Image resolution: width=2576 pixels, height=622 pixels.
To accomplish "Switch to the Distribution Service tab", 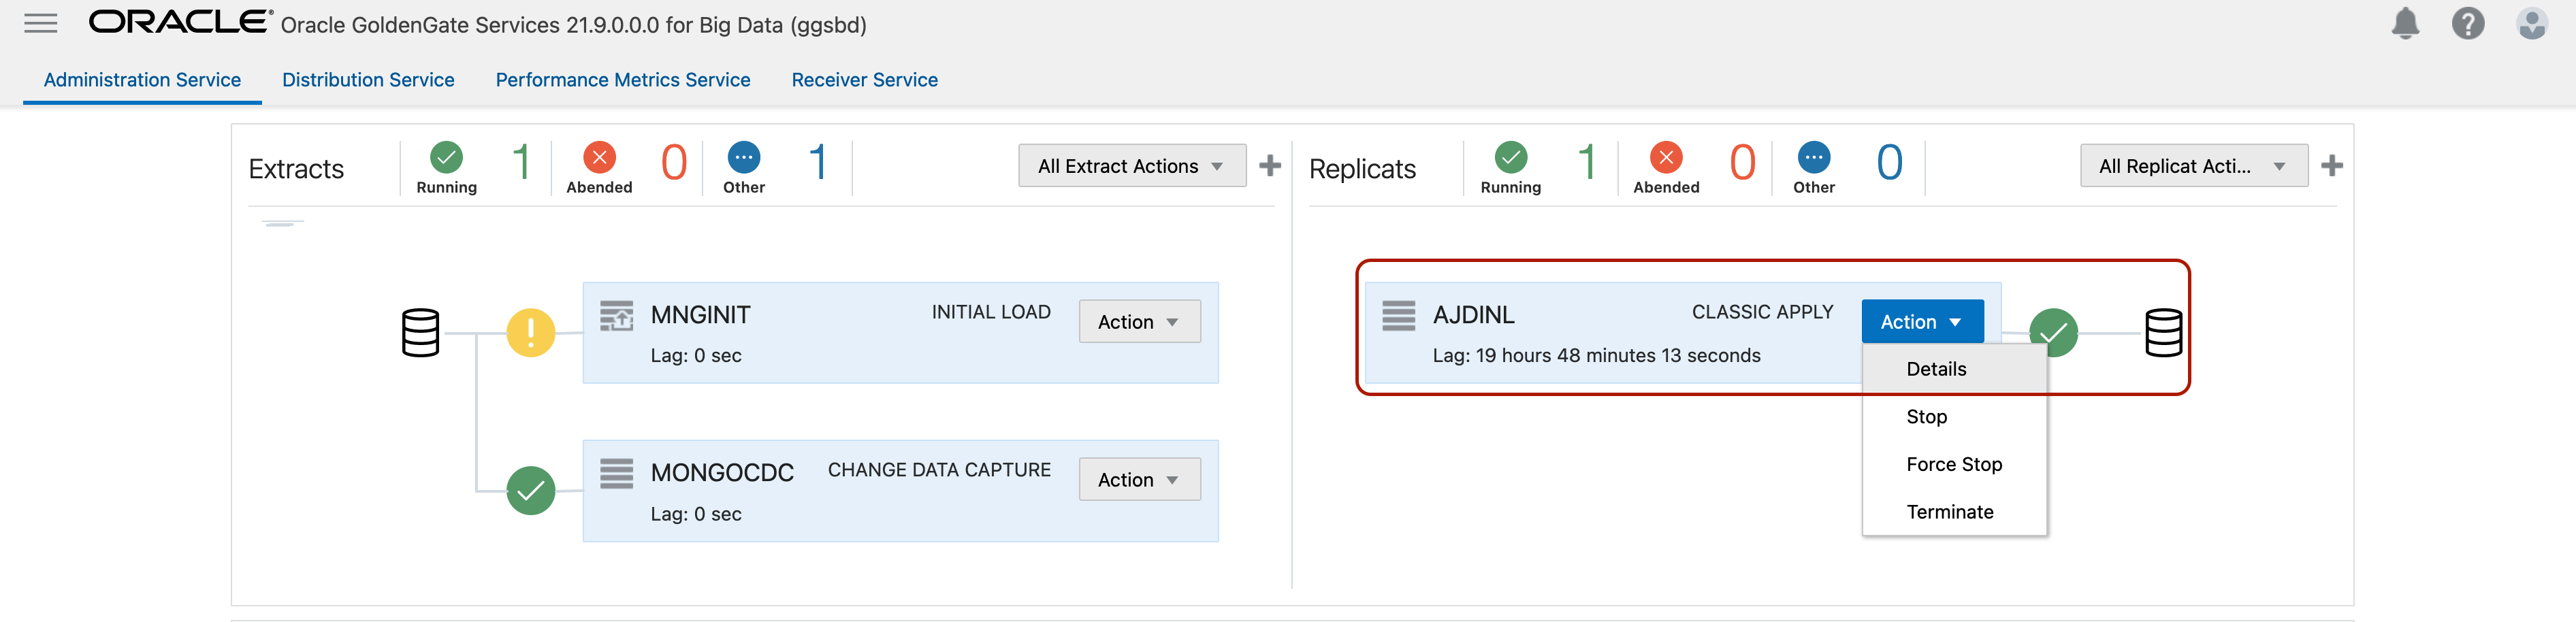I will point(368,80).
